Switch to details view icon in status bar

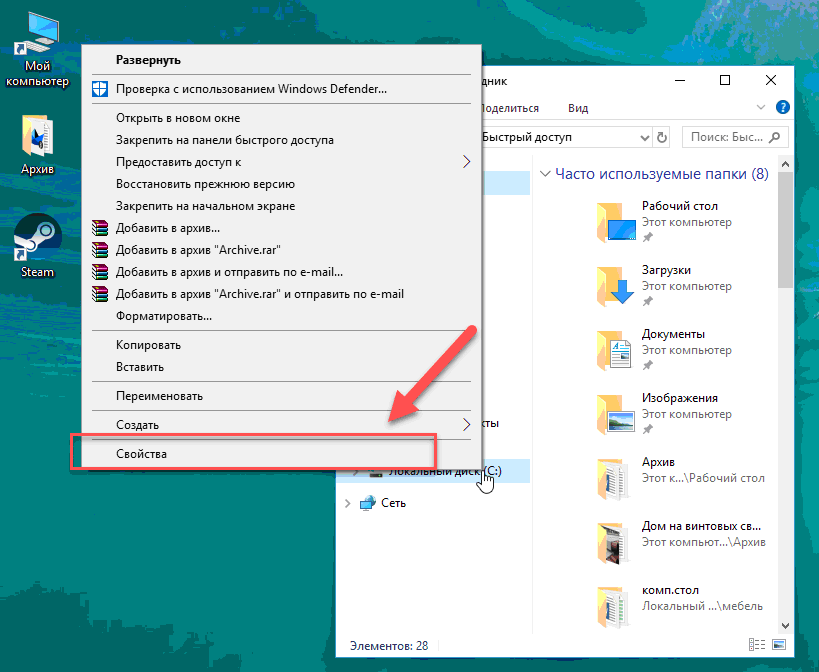click(x=757, y=645)
